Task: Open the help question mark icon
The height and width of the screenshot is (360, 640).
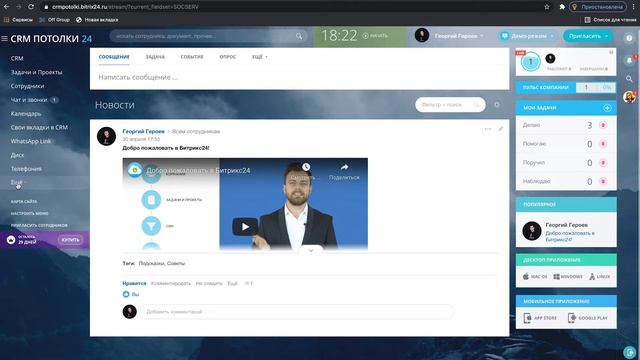Action: point(629,38)
